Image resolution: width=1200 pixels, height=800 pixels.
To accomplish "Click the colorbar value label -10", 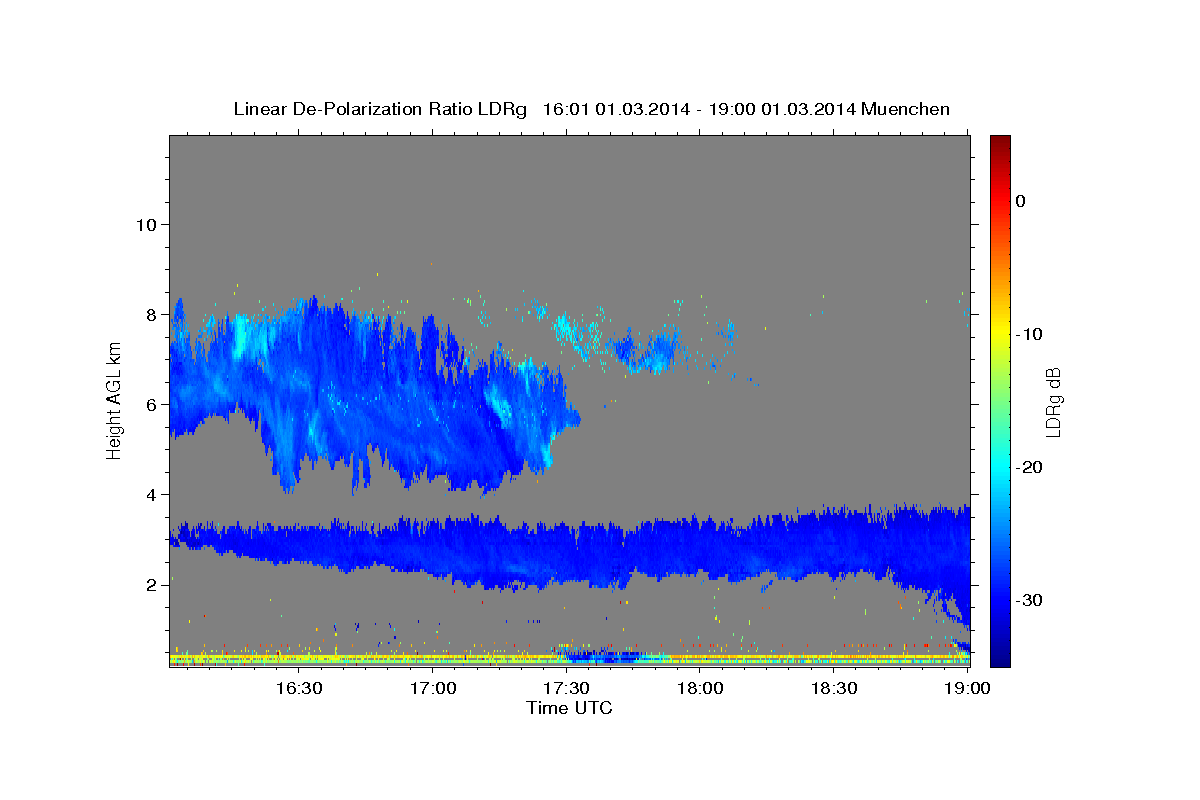I will 1030,334.
